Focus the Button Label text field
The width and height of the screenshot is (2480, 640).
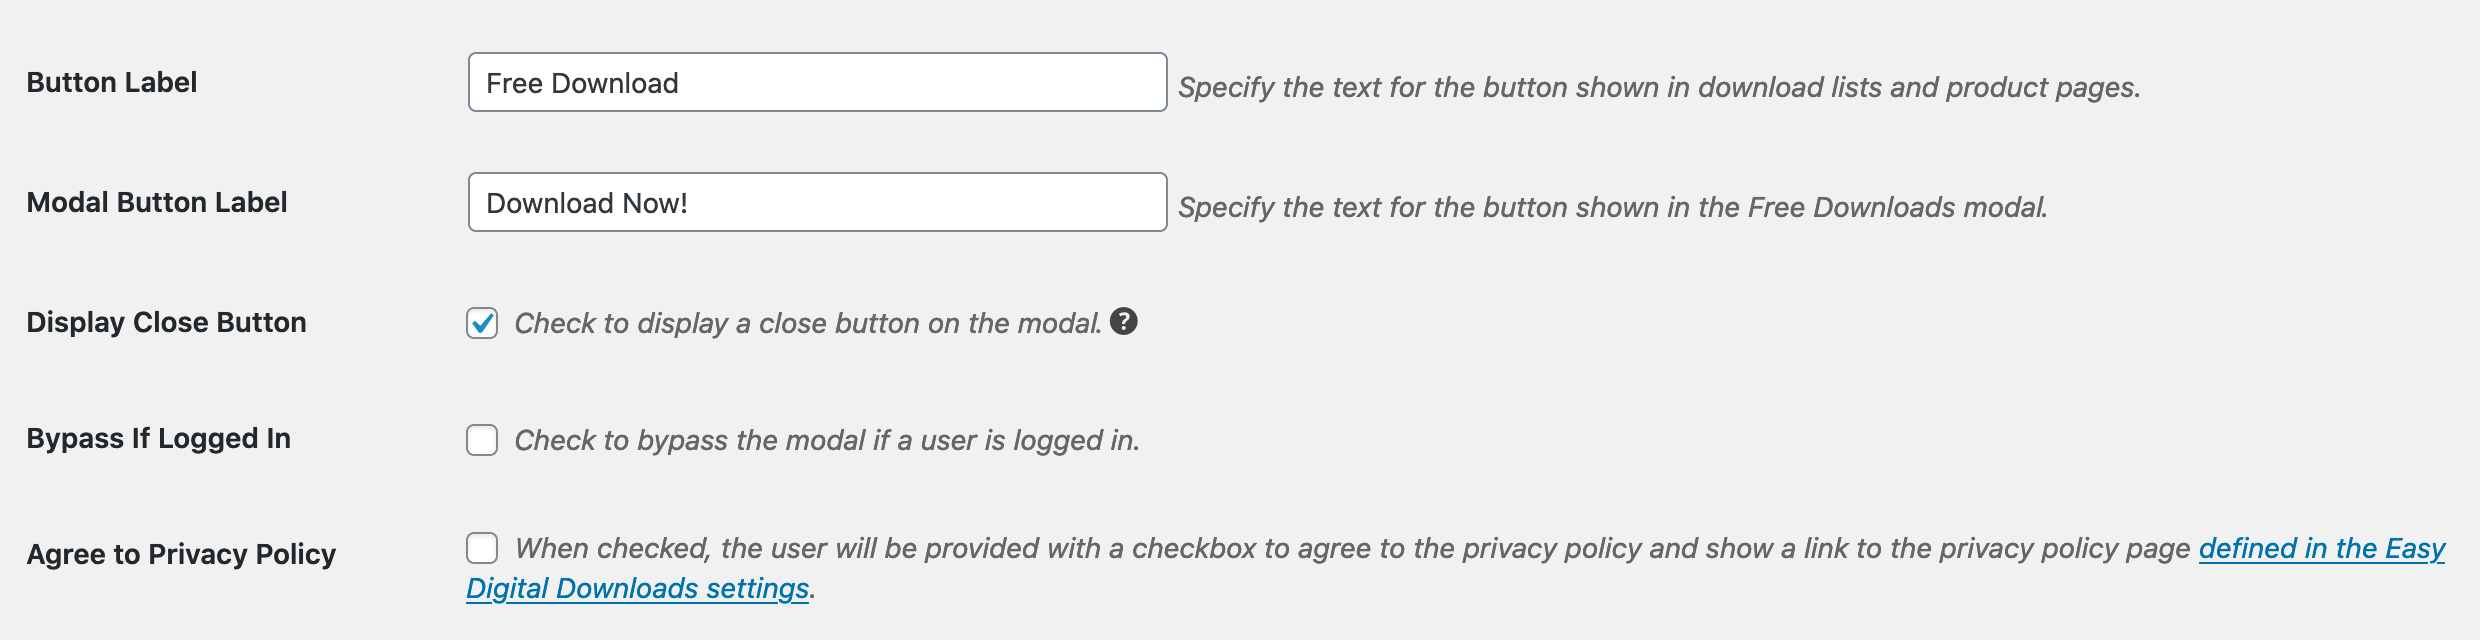(x=817, y=82)
